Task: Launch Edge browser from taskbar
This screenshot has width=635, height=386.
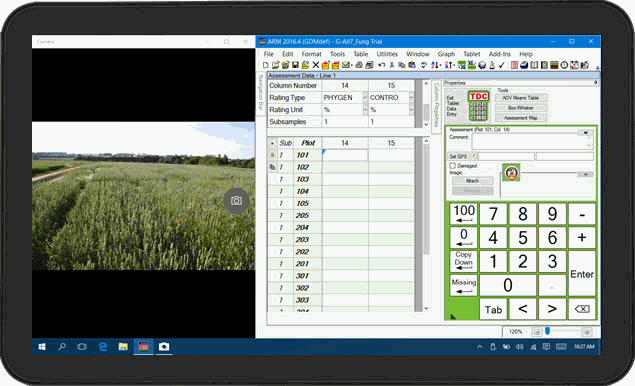Action: 103,347
